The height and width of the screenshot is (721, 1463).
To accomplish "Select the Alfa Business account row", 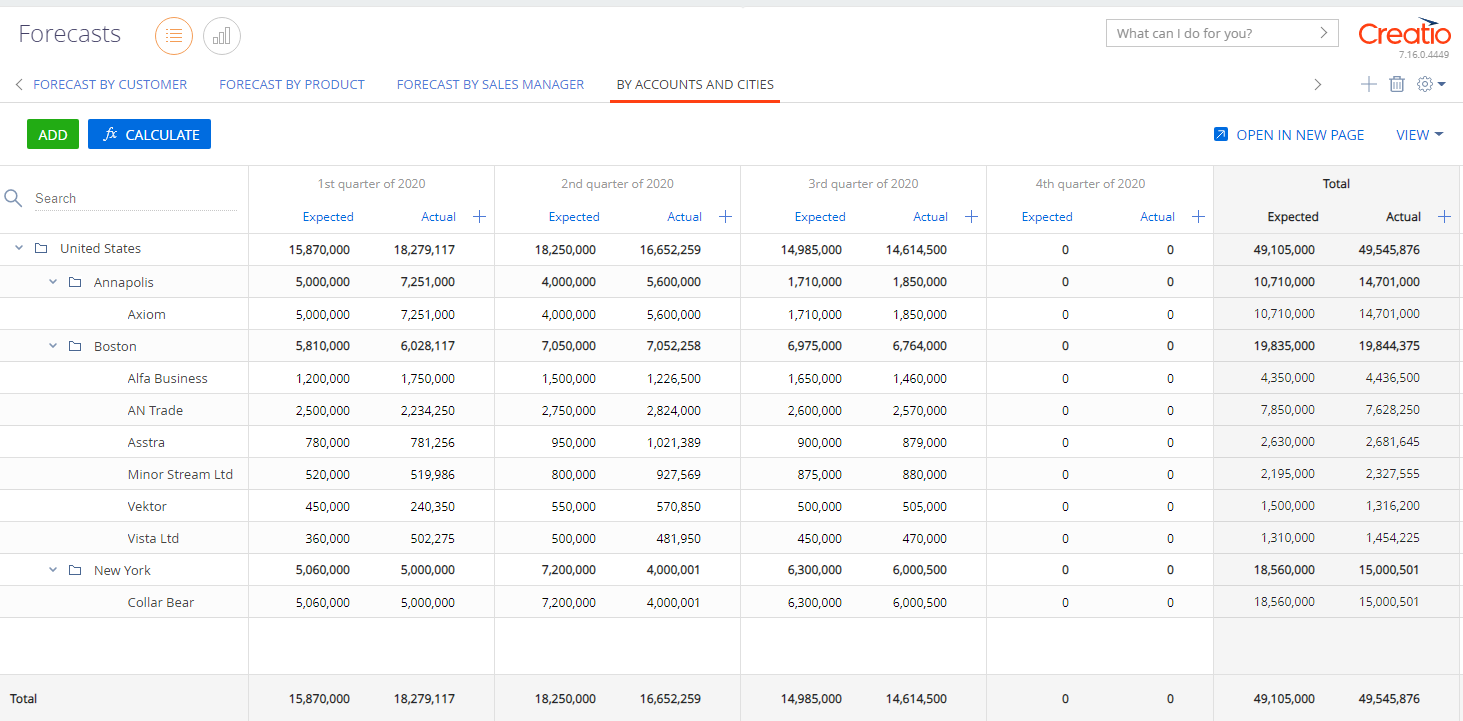I will click(x=730, y=378).
